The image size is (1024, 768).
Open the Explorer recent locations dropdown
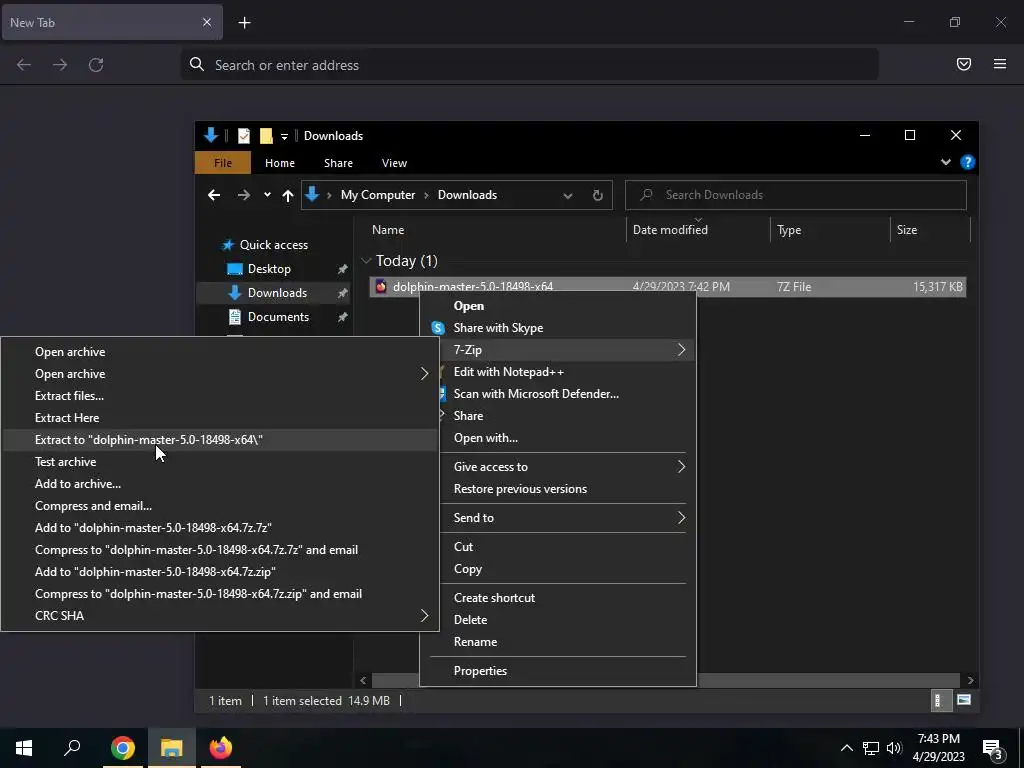coord(267,195)
